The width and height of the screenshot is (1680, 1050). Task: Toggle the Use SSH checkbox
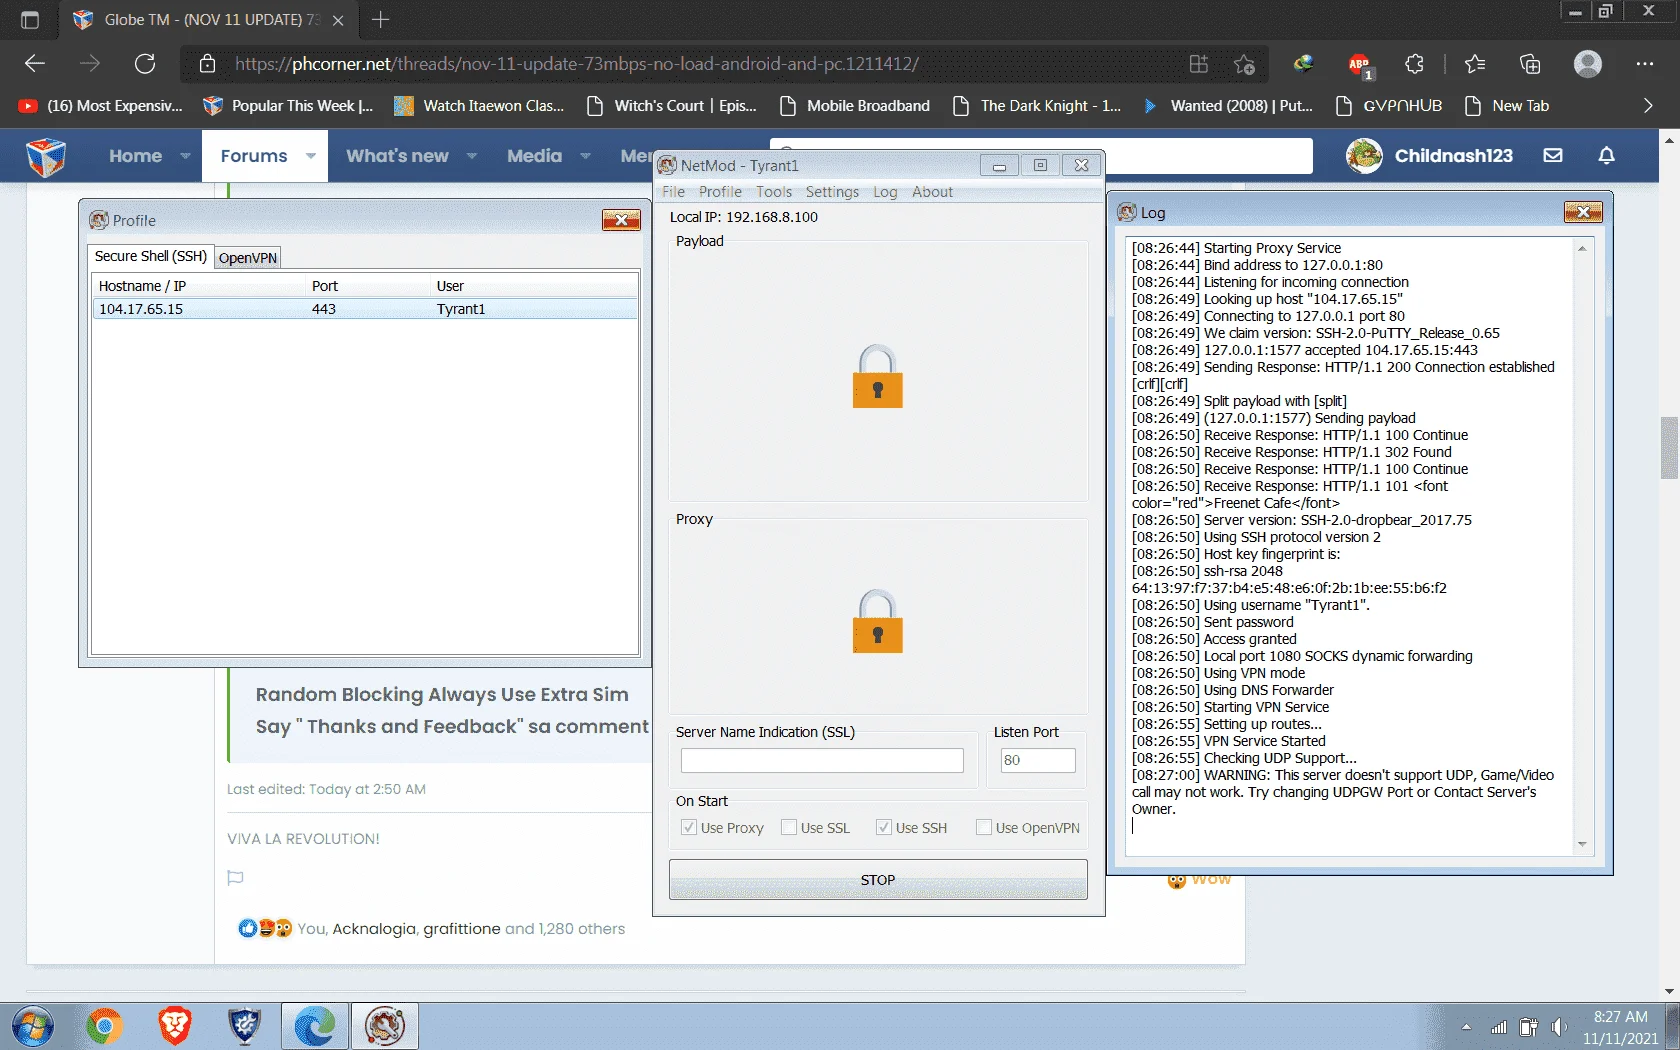[883, 827]
